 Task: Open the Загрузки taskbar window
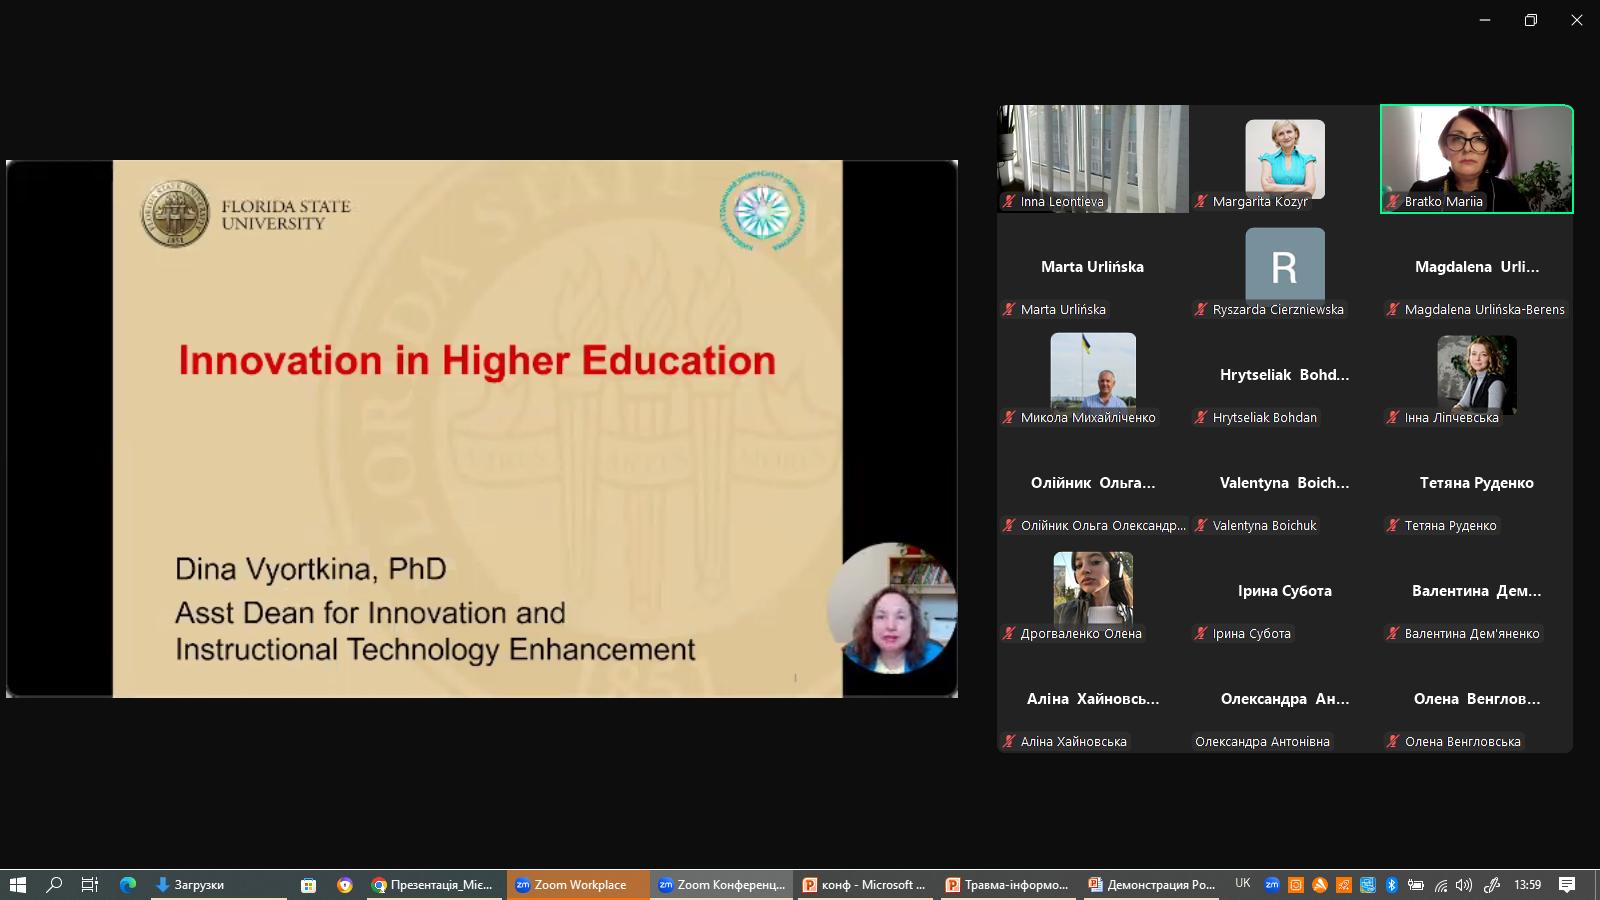pyautogui.click(x=198, y=885)
